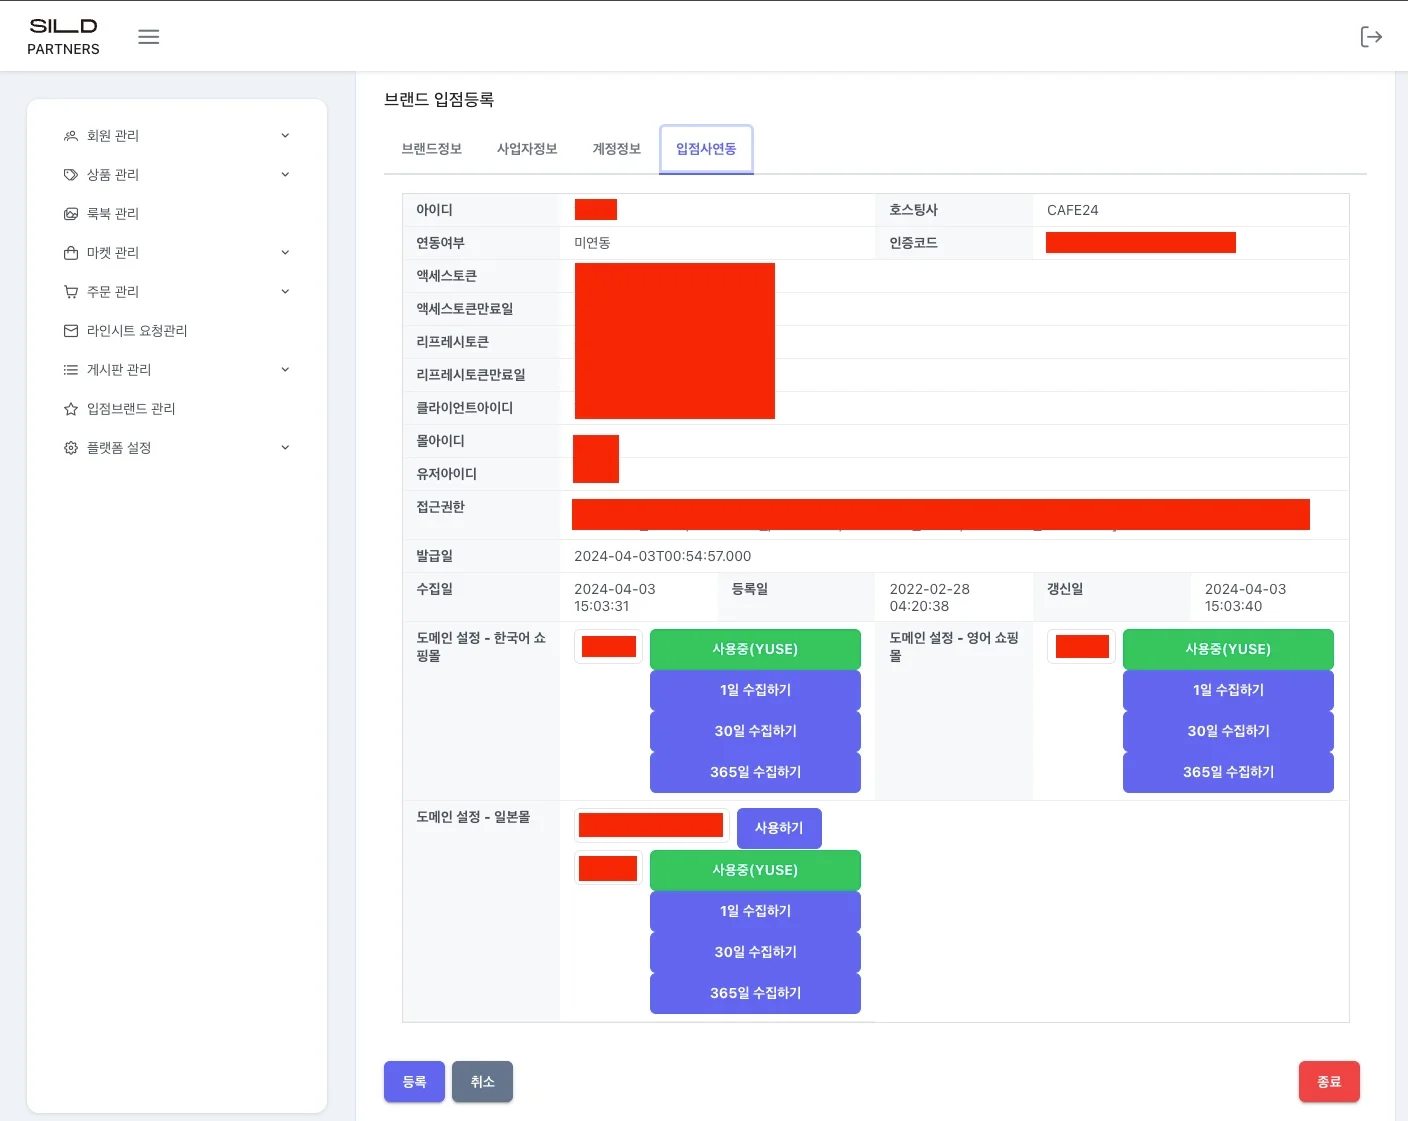Click the 수집일 value 2024-04-03 15:03:31
Viewport: 1408px width, 1121px height.
615,598
